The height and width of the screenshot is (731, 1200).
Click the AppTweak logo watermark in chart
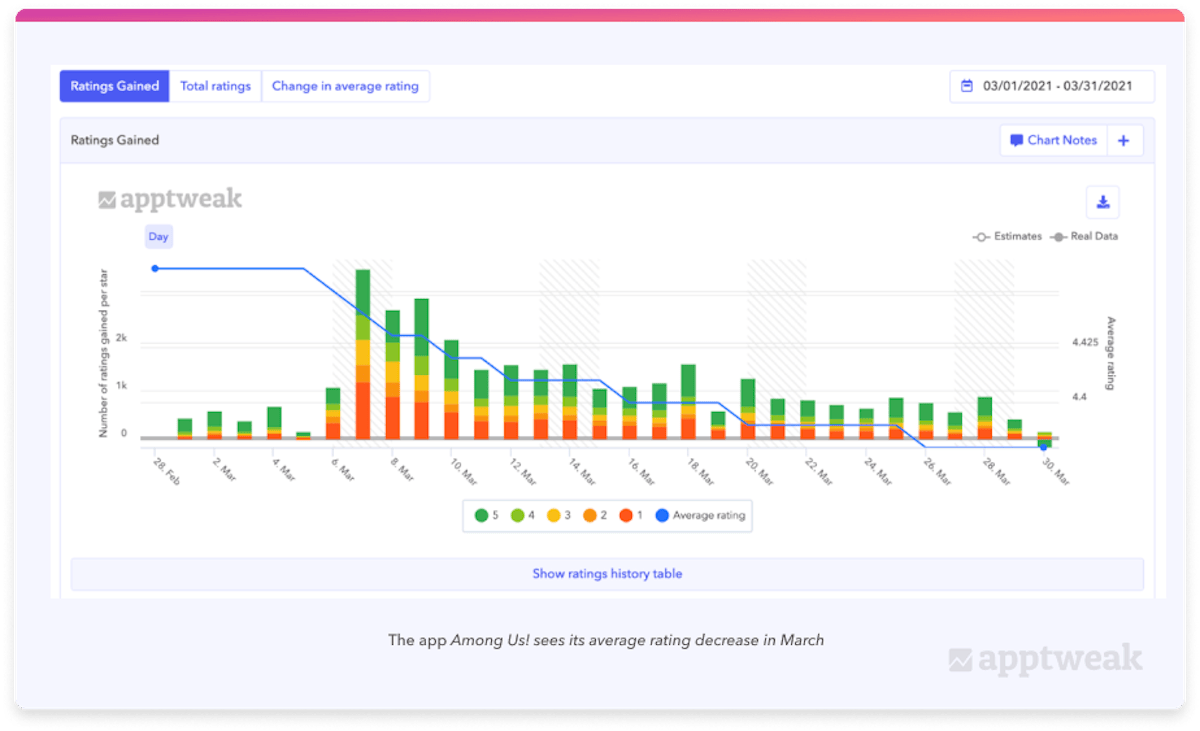click(170, 199)
